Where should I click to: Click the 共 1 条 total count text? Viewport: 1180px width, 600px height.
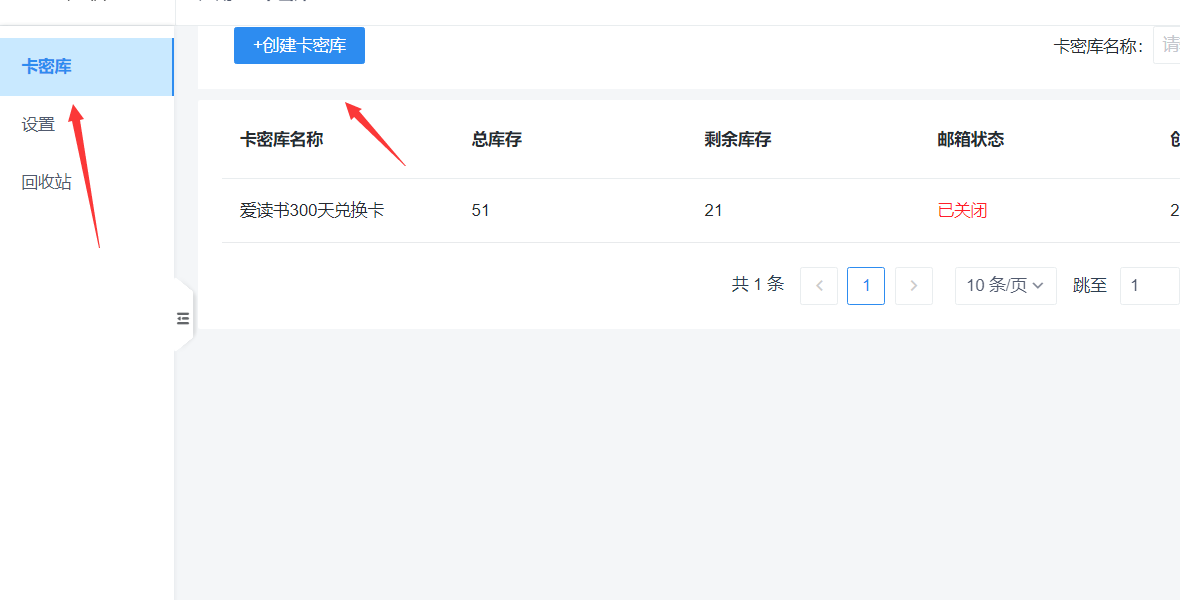tap(758, 284)
